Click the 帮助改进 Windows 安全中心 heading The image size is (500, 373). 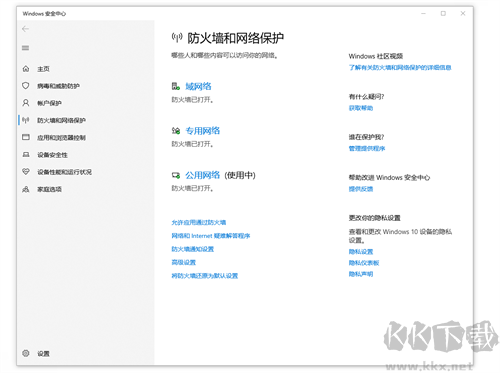tap(389, 178)
